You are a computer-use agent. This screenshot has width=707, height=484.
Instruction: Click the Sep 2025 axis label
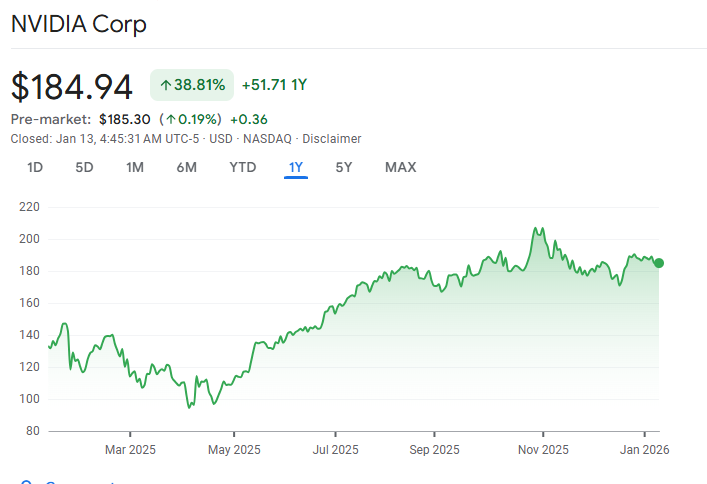(x=435, y=449)
